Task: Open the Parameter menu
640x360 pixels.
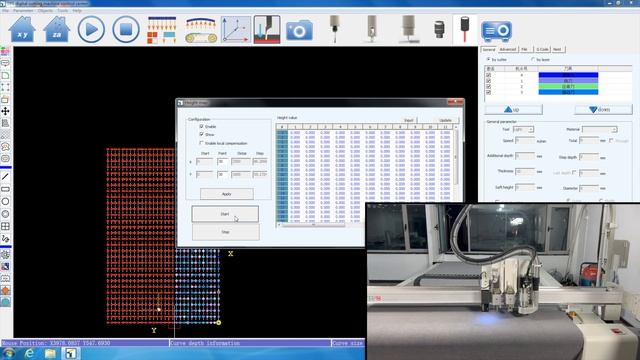Action: point(23,11)
